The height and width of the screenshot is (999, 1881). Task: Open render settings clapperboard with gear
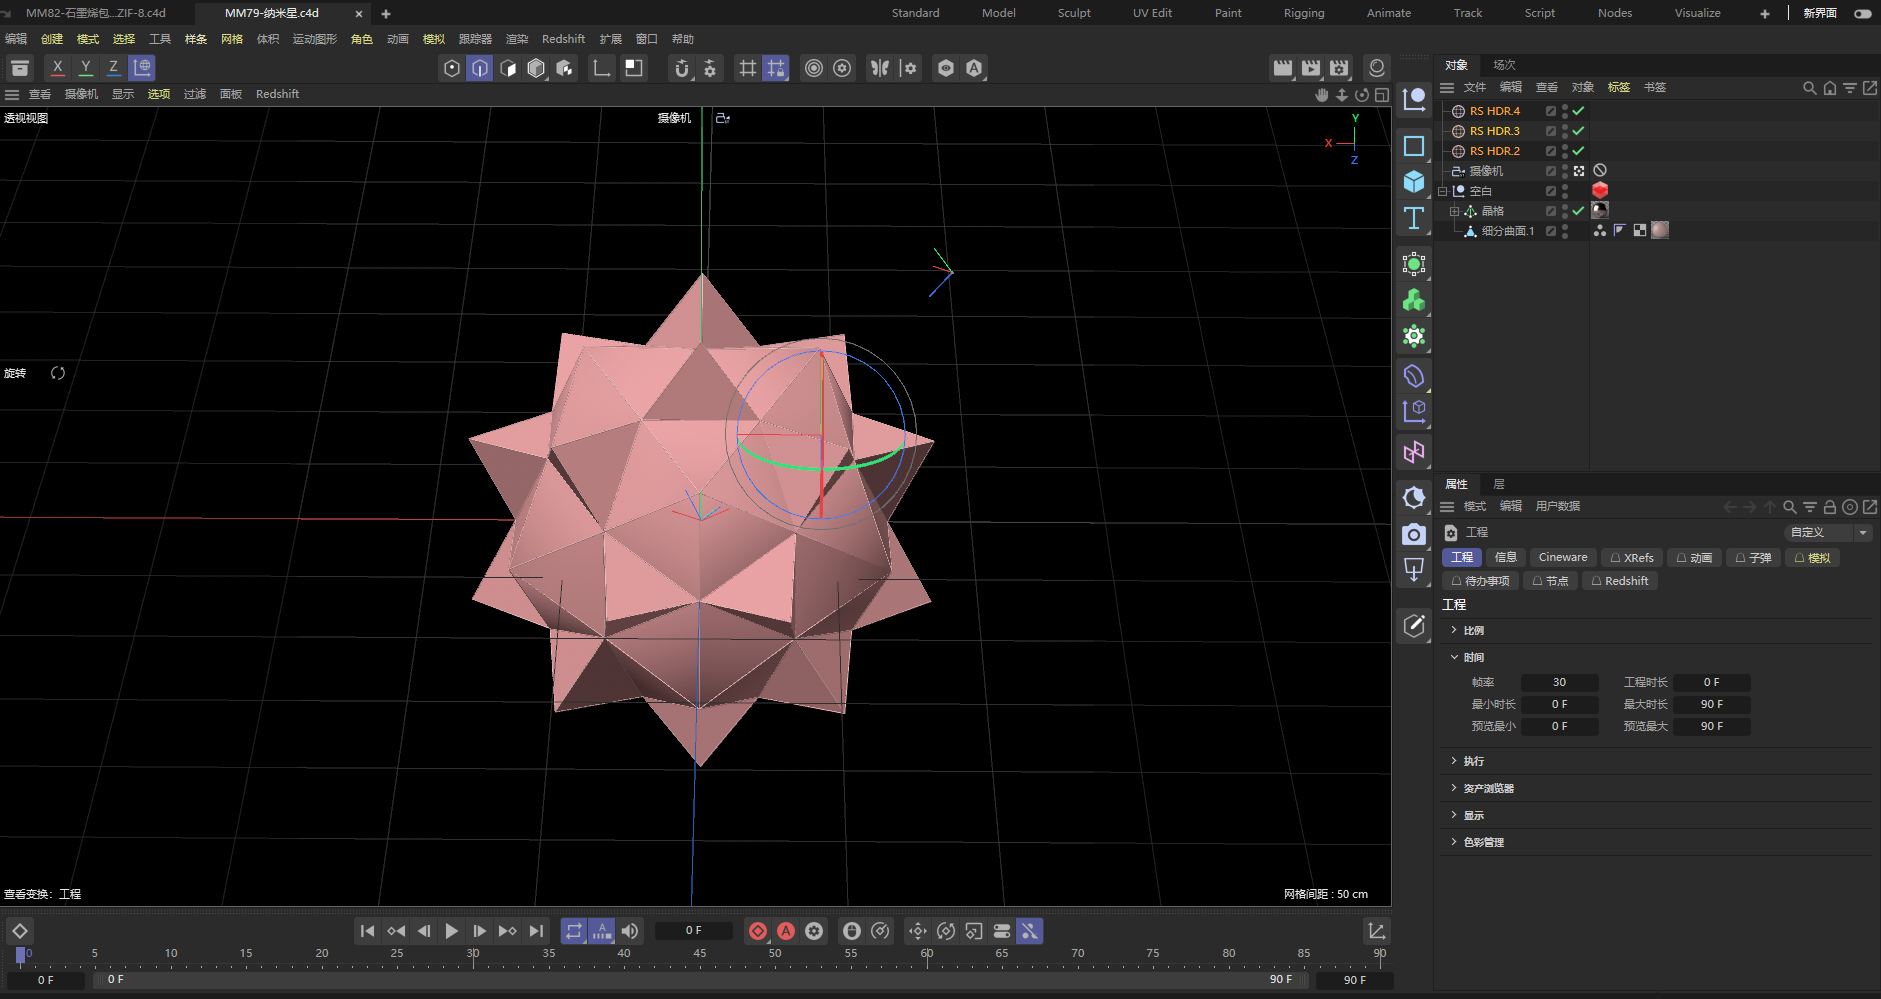point(1339,68)
